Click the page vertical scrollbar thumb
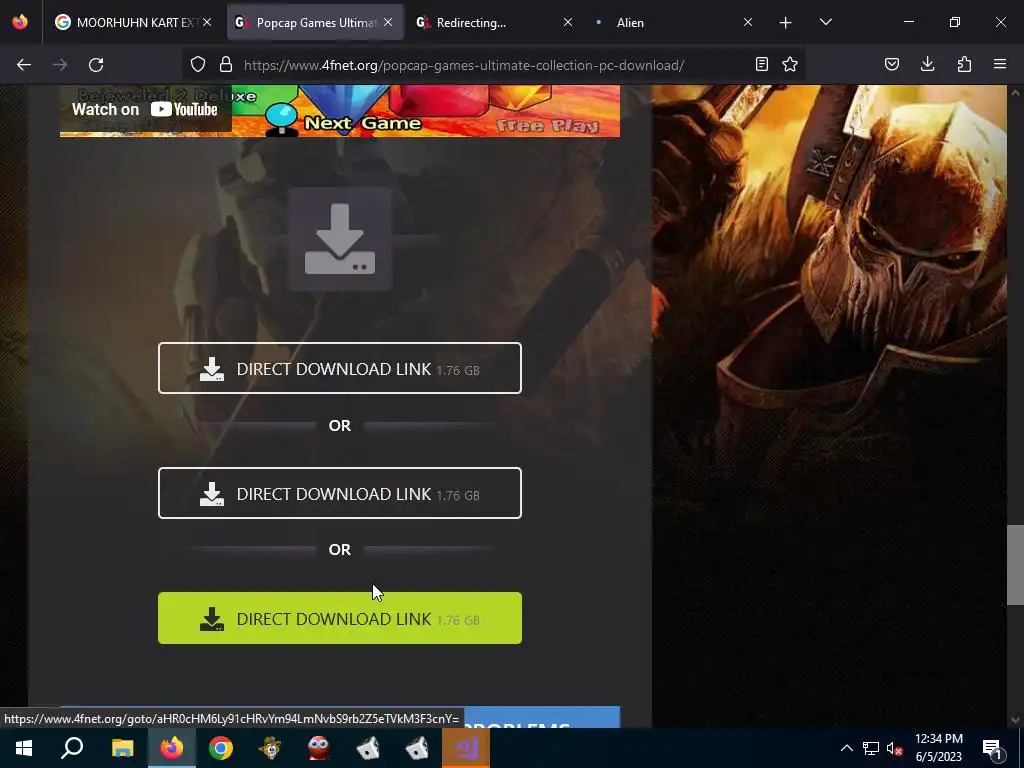The image size is (1024, 768). (1015, 565)
